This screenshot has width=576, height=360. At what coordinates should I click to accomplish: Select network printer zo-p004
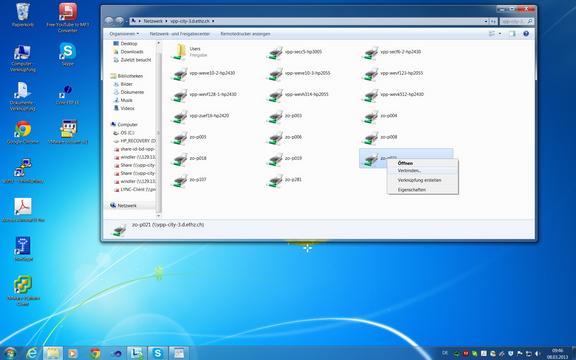click(x=380, y=116)
